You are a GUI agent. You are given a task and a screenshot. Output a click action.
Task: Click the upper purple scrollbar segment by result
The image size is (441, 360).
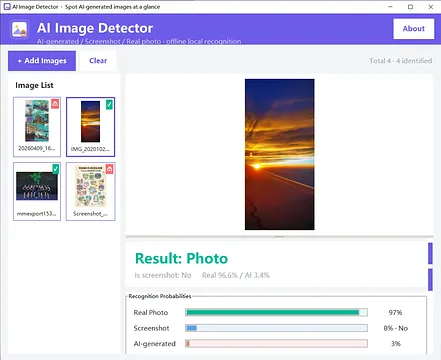pos(430,254)
